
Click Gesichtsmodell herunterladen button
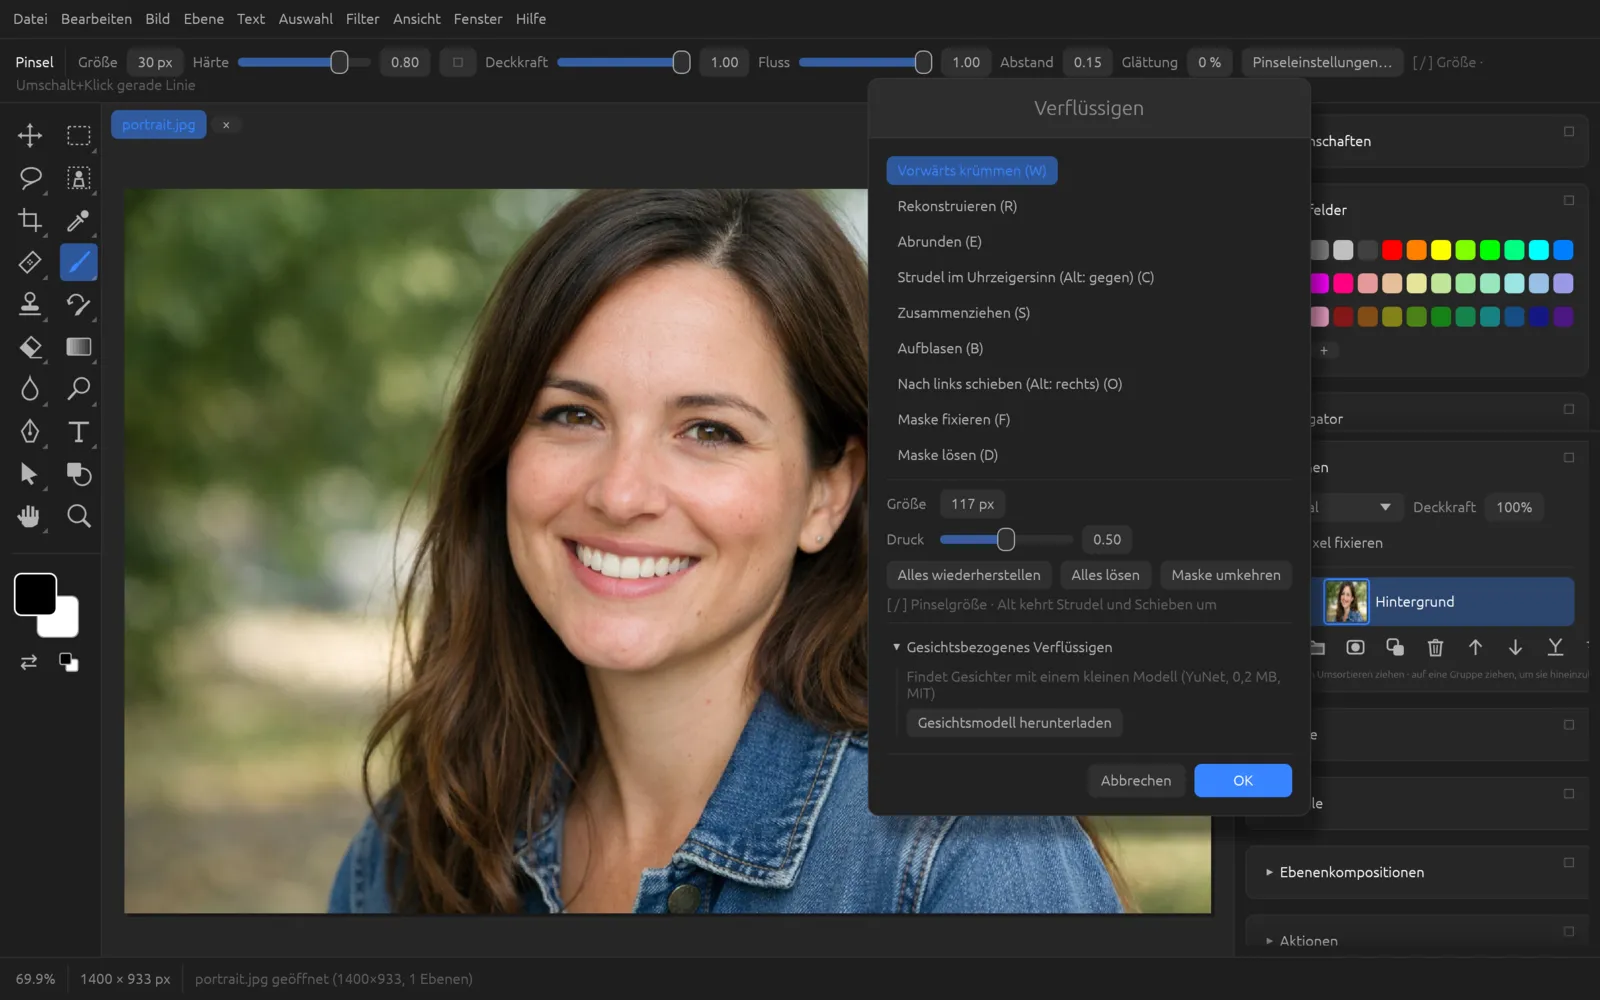point(1014,723)
